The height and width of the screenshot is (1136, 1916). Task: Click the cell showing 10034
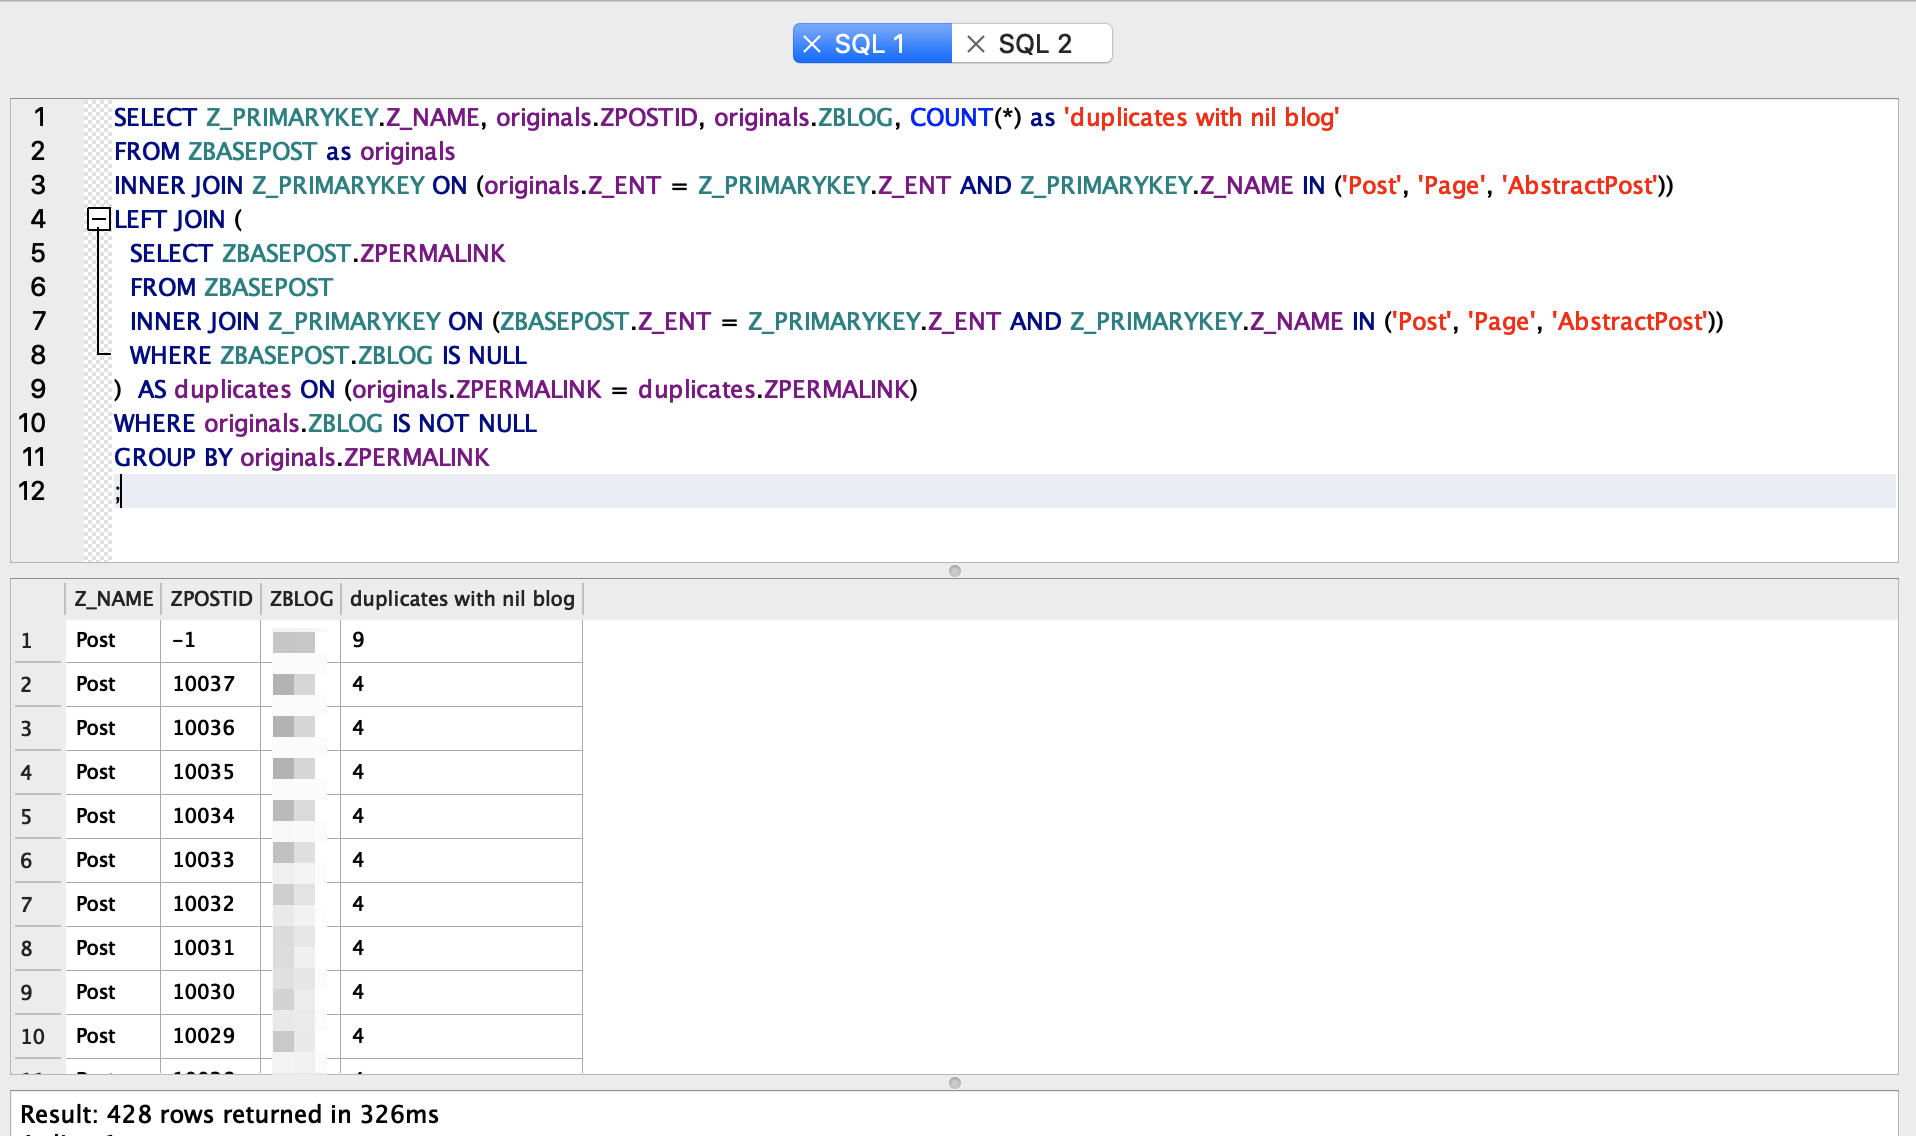click(210, 816)
